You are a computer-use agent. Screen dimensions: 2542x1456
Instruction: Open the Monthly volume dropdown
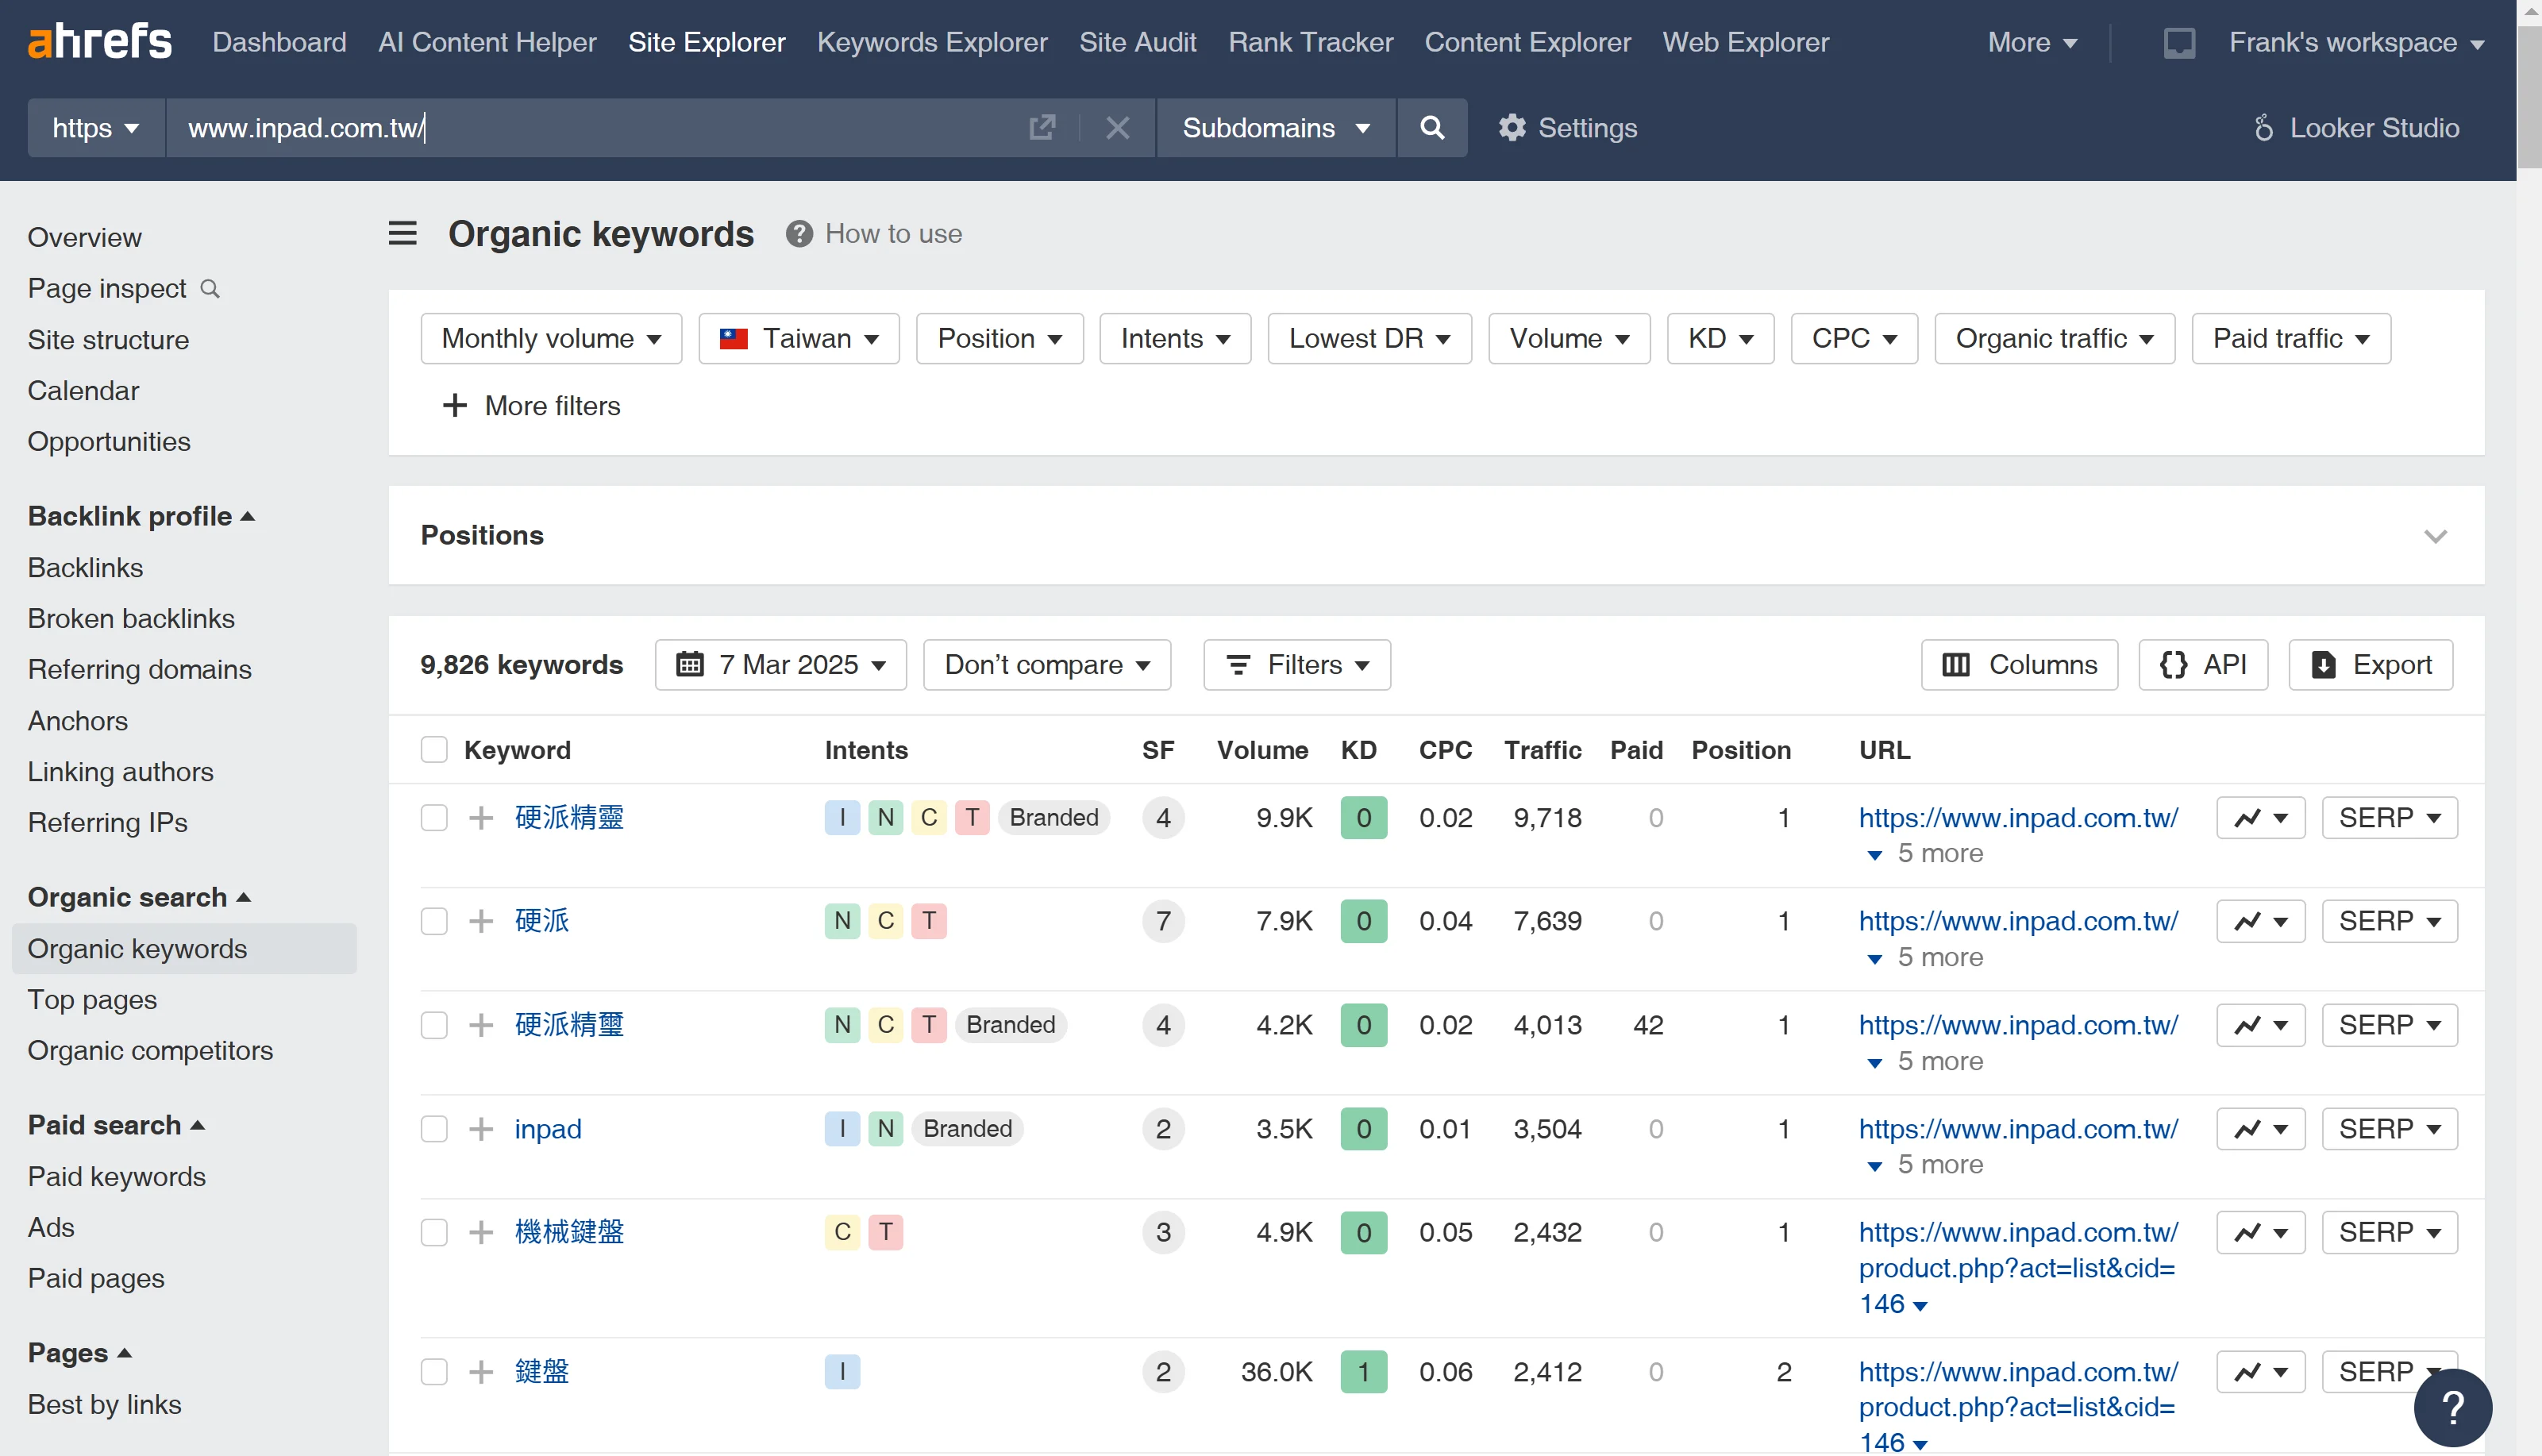551,338
